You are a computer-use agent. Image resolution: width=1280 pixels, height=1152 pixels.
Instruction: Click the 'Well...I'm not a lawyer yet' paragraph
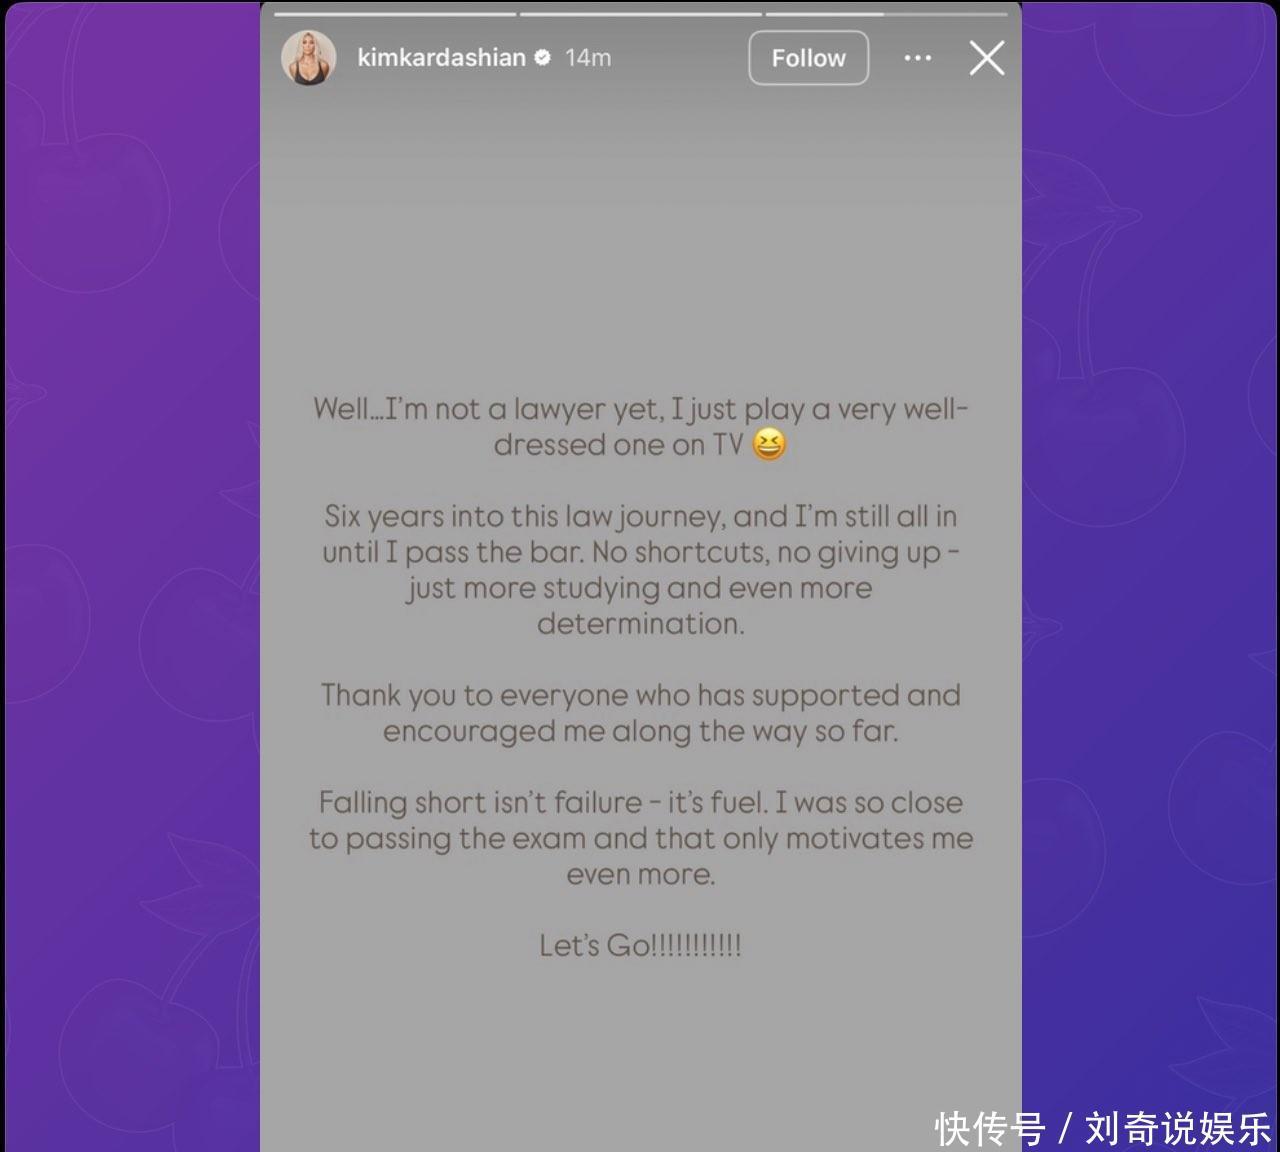click(x=640, y=427)
